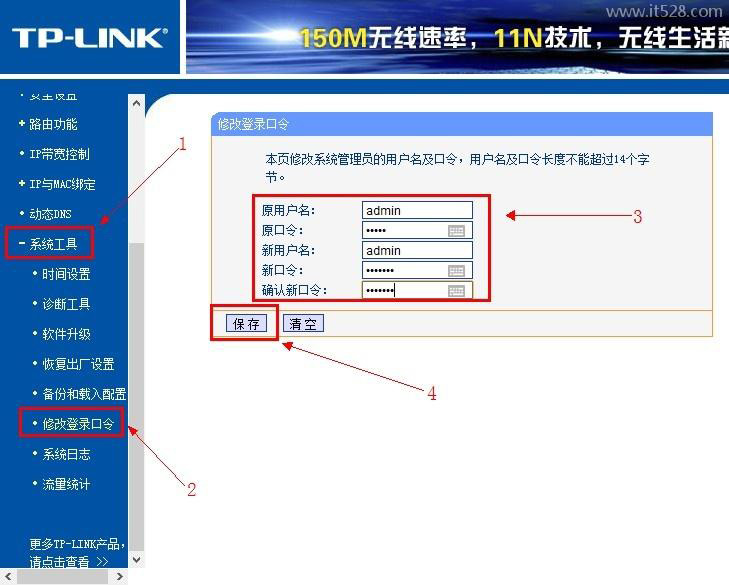
Task: Focus the 原口令 password field
Action: (417, 230)
